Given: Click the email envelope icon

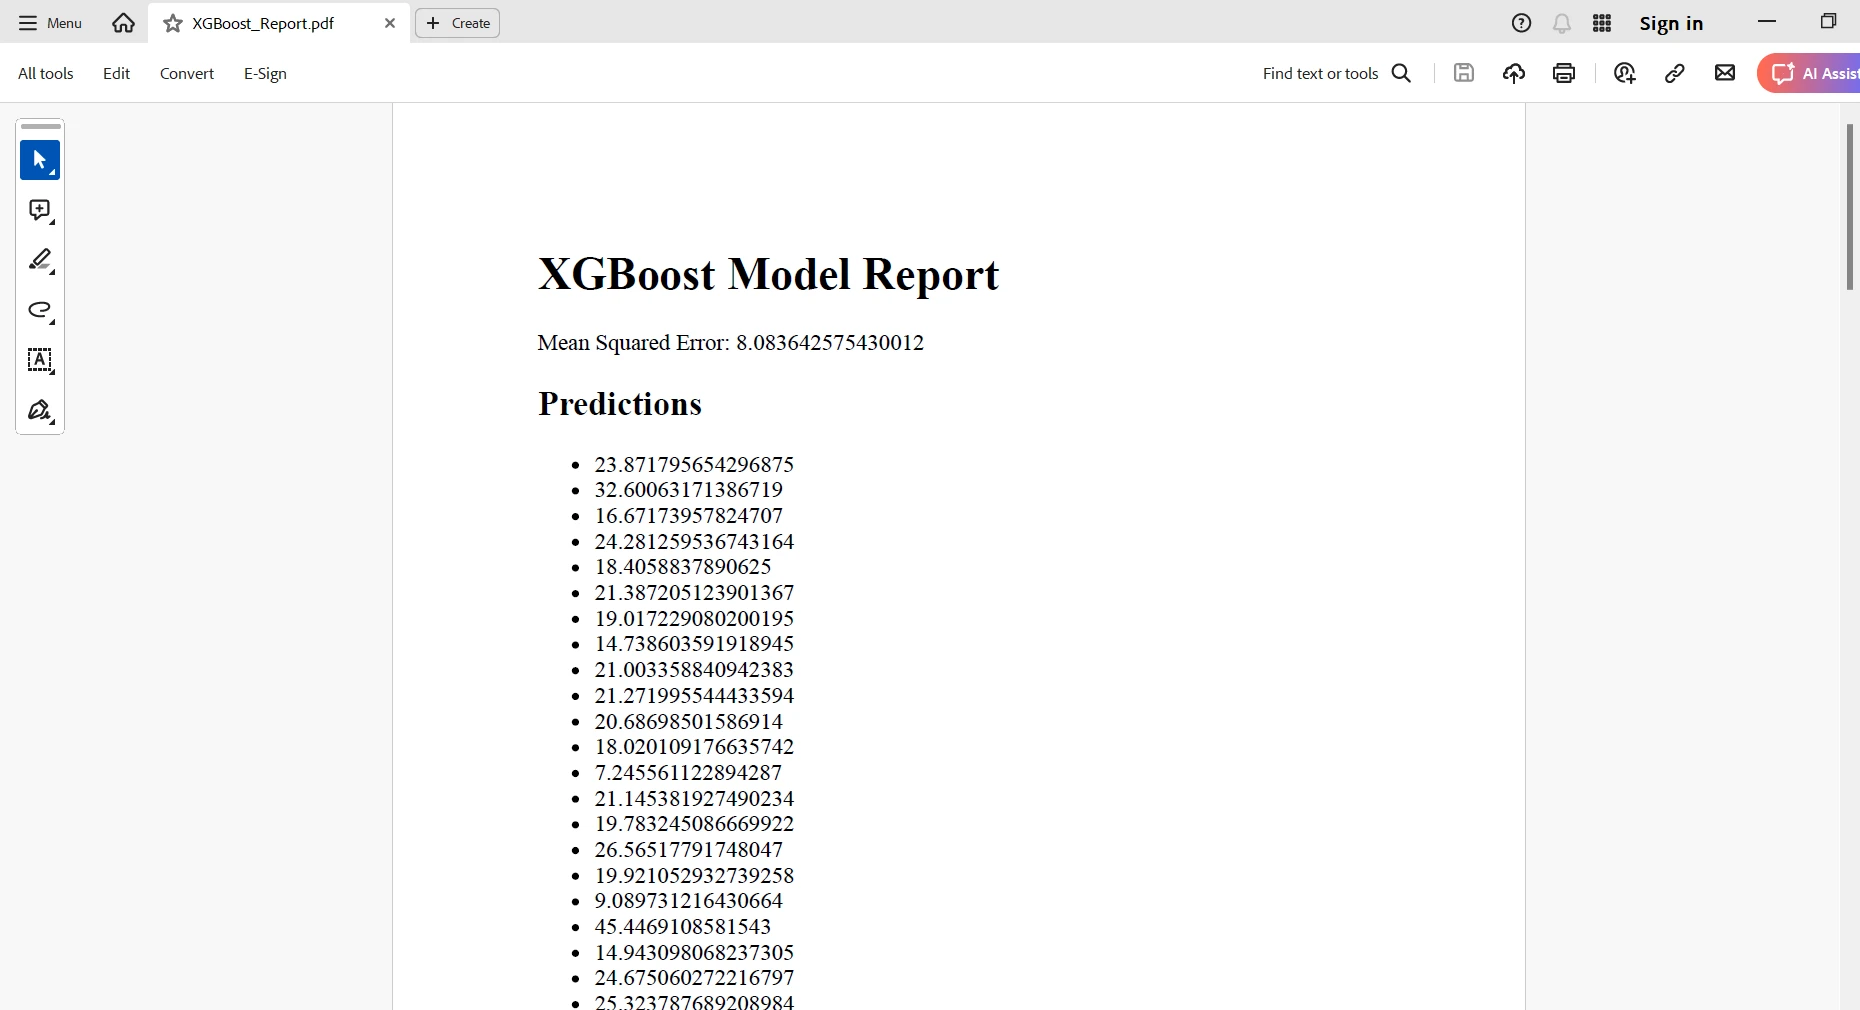Looking at the screenshot, I should click(x=1725, y=73).
